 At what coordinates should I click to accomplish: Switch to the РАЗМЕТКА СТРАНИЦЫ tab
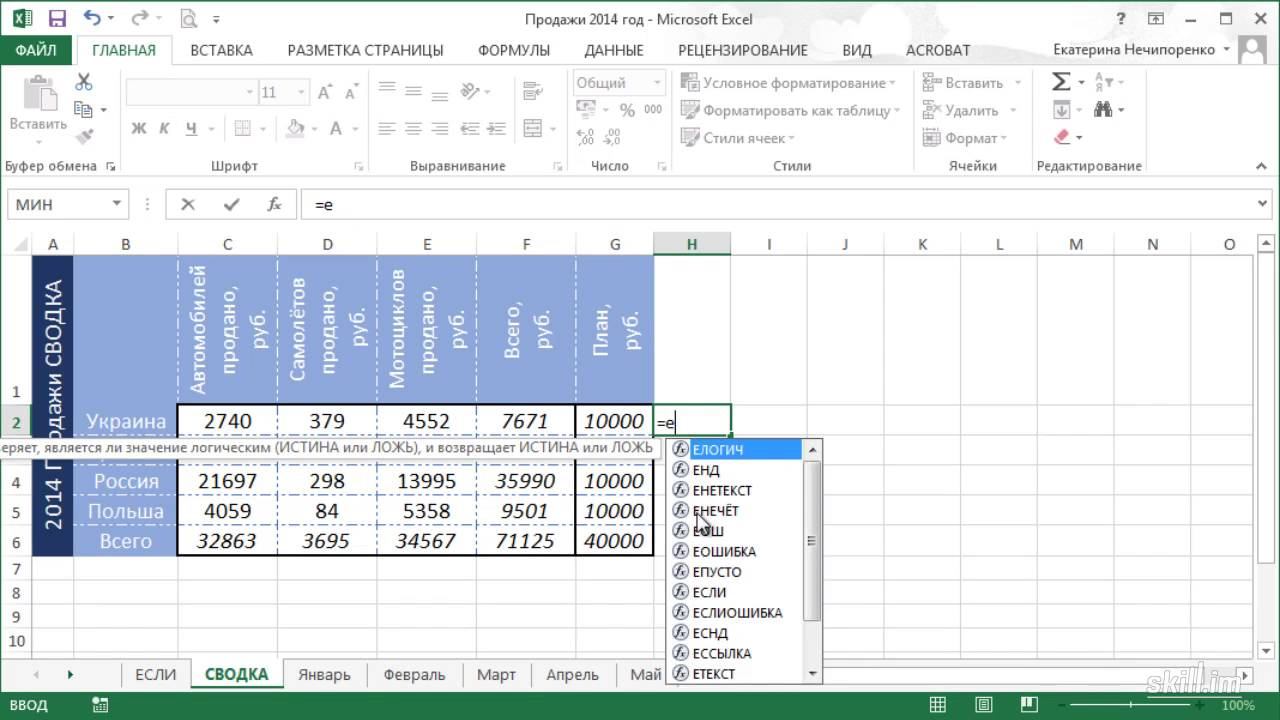pos(365,50)
